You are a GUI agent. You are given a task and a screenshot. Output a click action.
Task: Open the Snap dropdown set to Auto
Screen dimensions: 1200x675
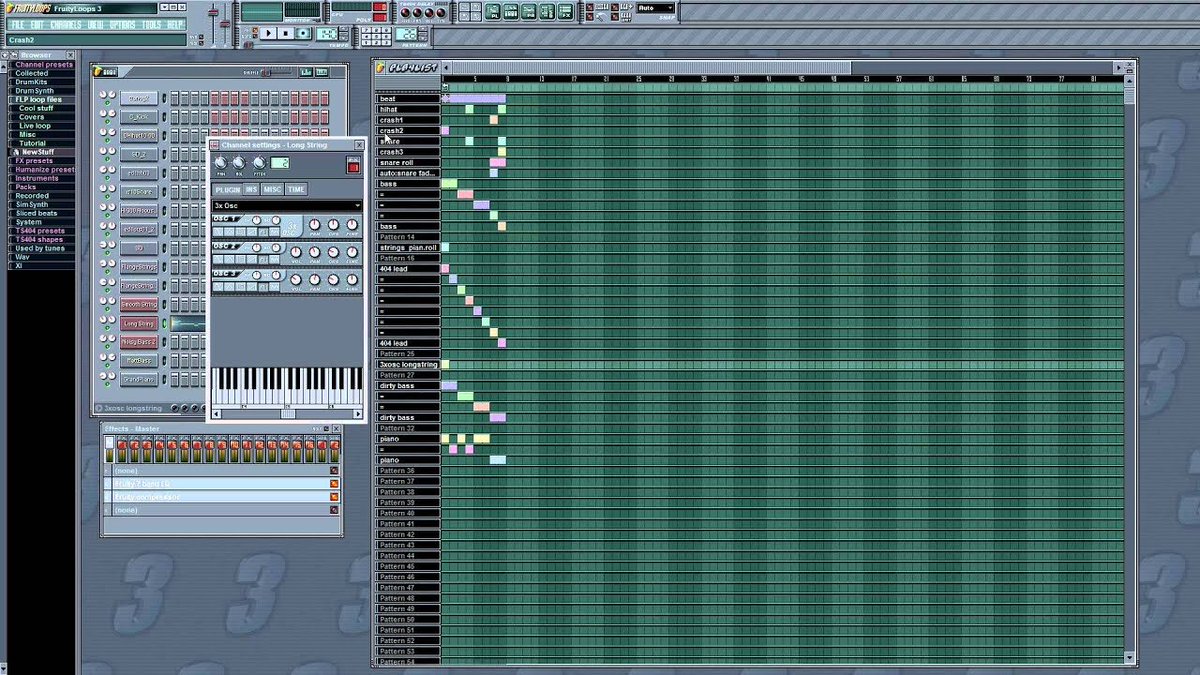[x=656, y=8]
